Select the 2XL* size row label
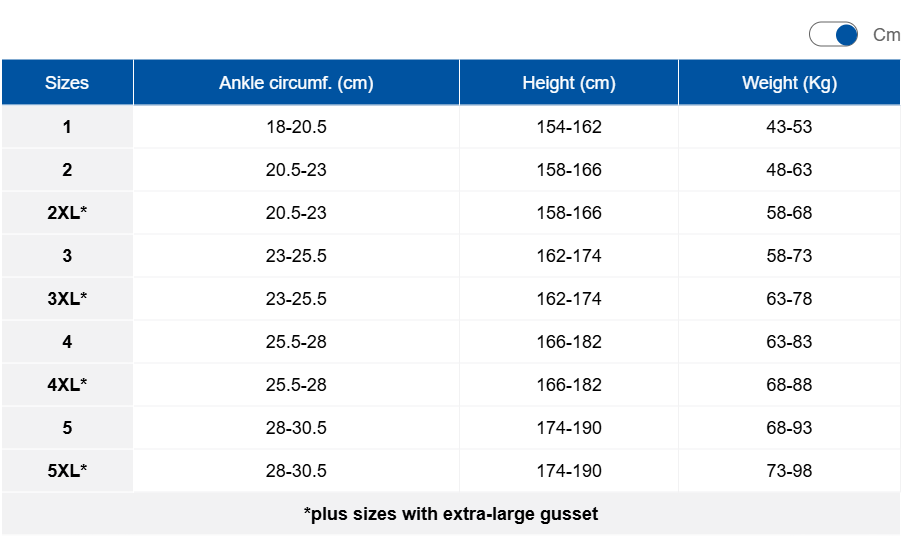This screenshot has width=916, height=542. coord(67,213)
